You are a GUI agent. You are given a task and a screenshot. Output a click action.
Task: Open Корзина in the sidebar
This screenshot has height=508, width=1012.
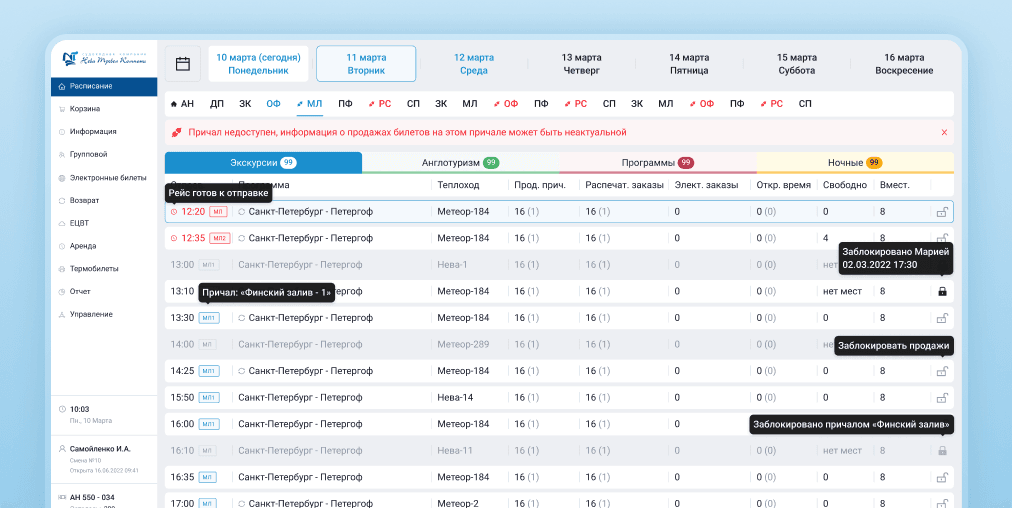(x=85, y=109)
